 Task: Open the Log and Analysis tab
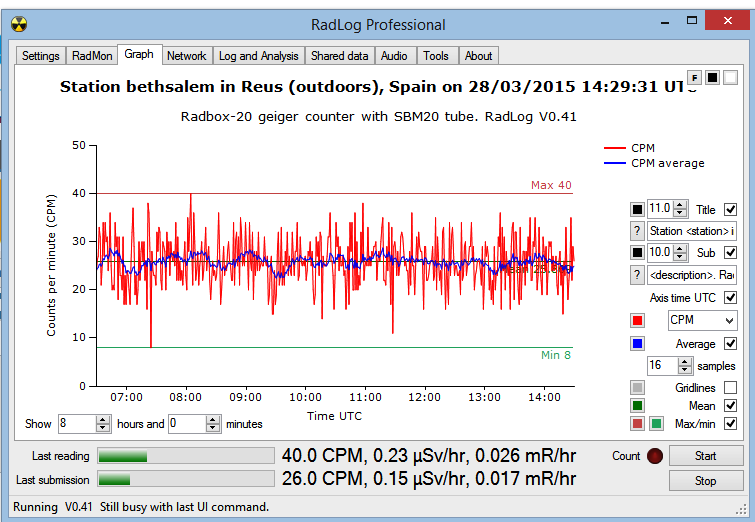pyautogui.click(x=259, y=56)
